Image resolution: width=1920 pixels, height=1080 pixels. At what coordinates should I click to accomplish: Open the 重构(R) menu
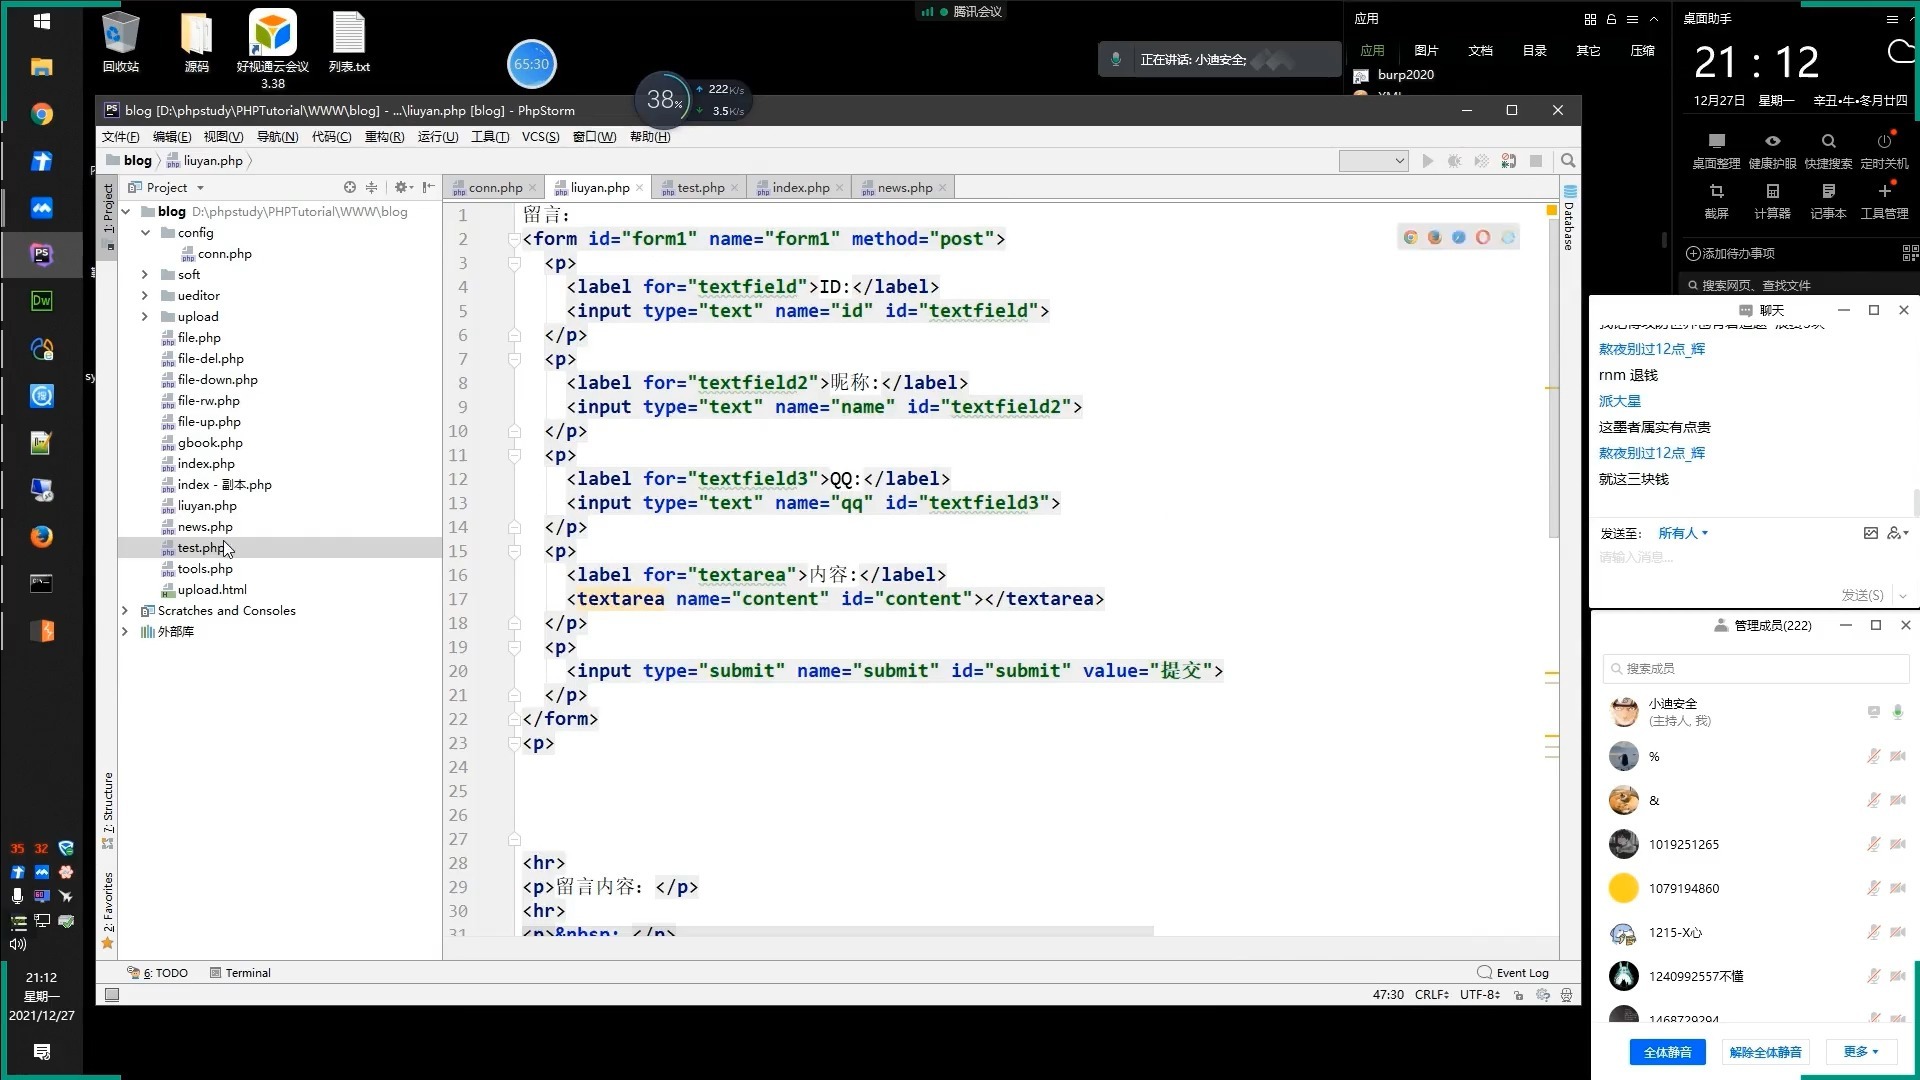[384, 136]
